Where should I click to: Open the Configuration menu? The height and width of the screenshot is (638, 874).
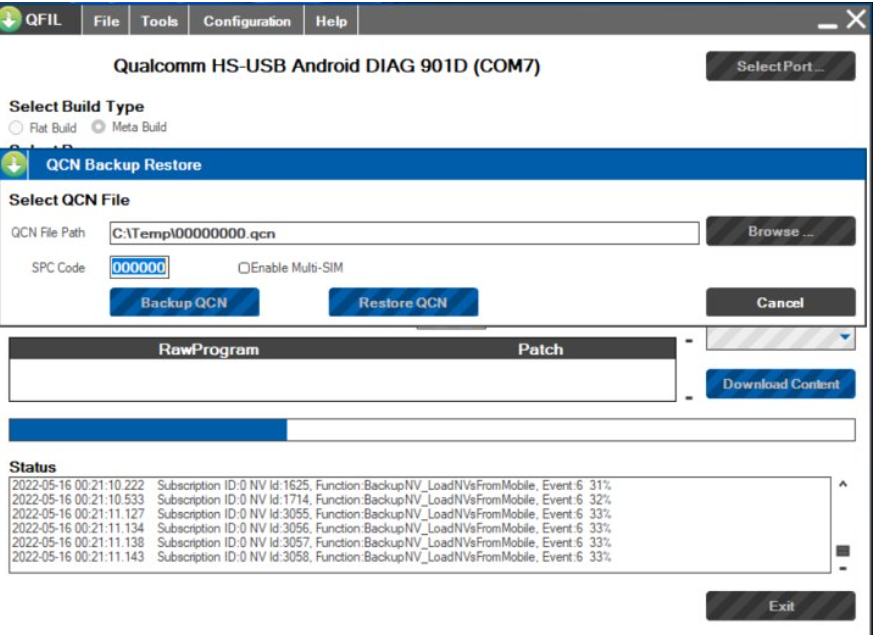coord(246,21)
